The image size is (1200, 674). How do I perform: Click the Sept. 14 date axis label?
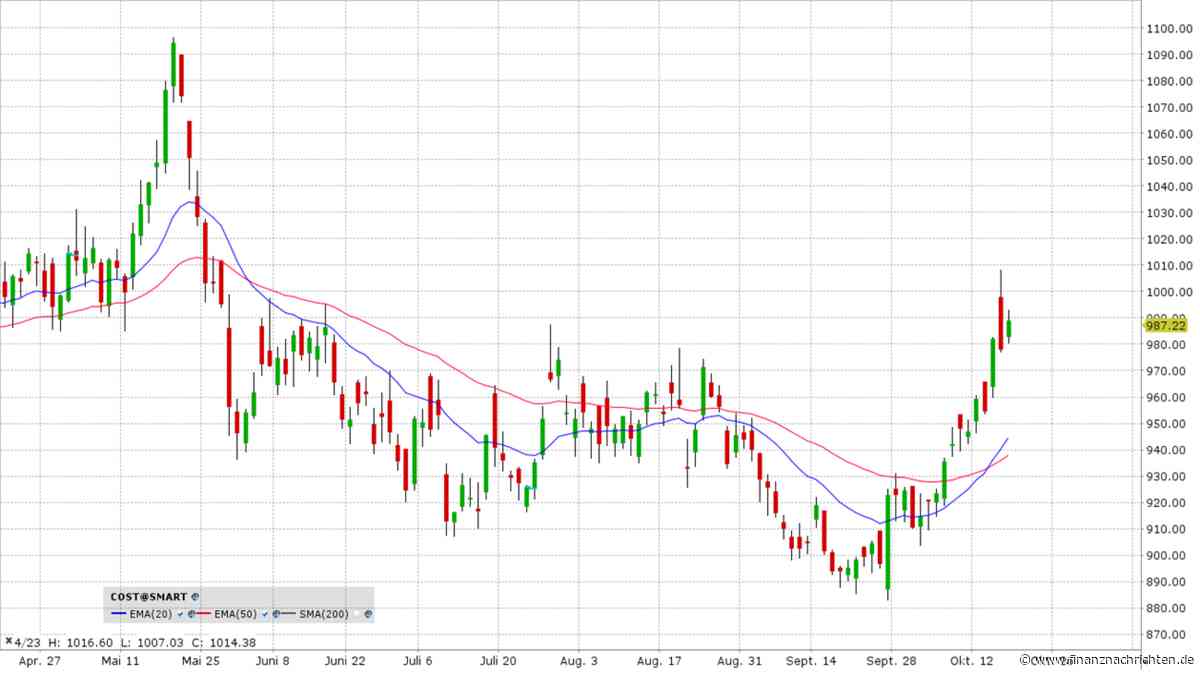click(812, 661)
